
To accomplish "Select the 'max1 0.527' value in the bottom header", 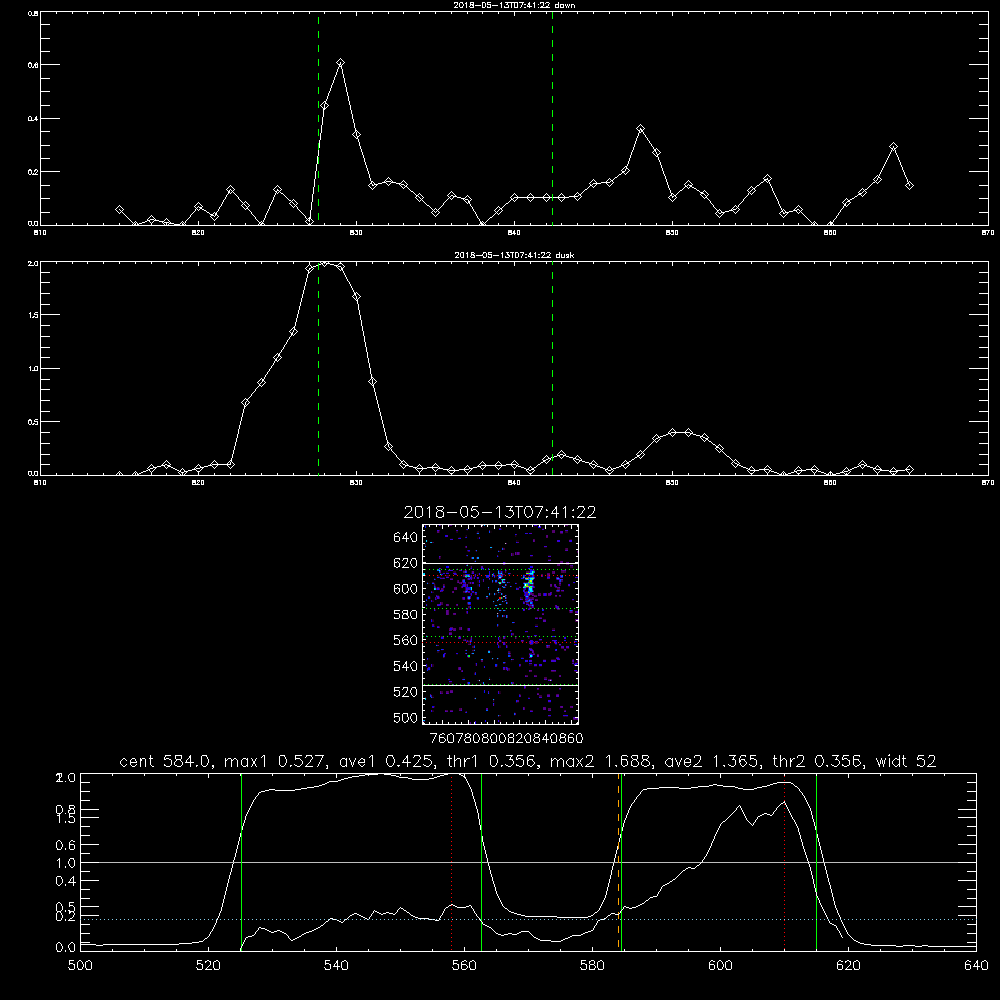I will pyautogui.click(x=277, y=761).
